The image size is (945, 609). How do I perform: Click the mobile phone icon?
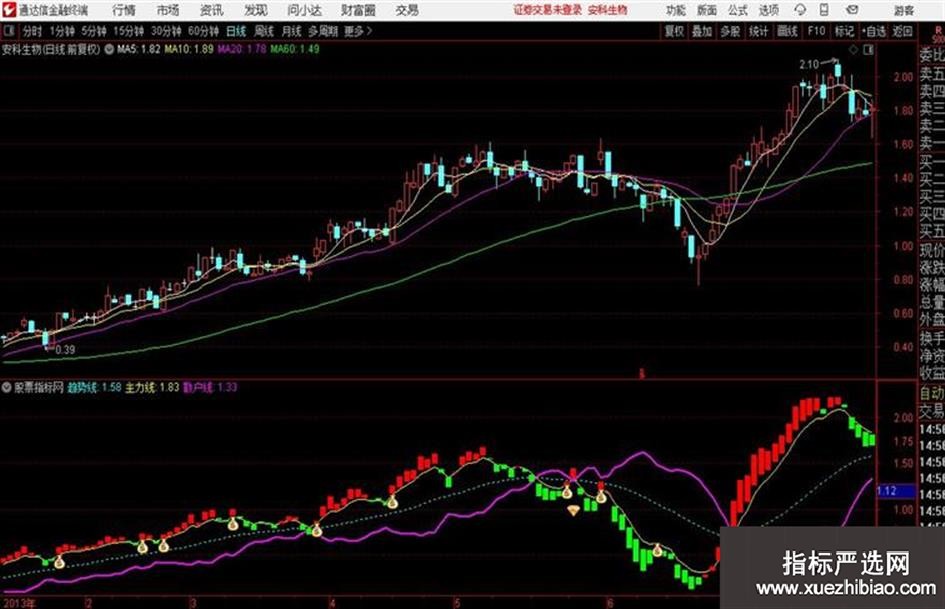[x=824, y=10]
